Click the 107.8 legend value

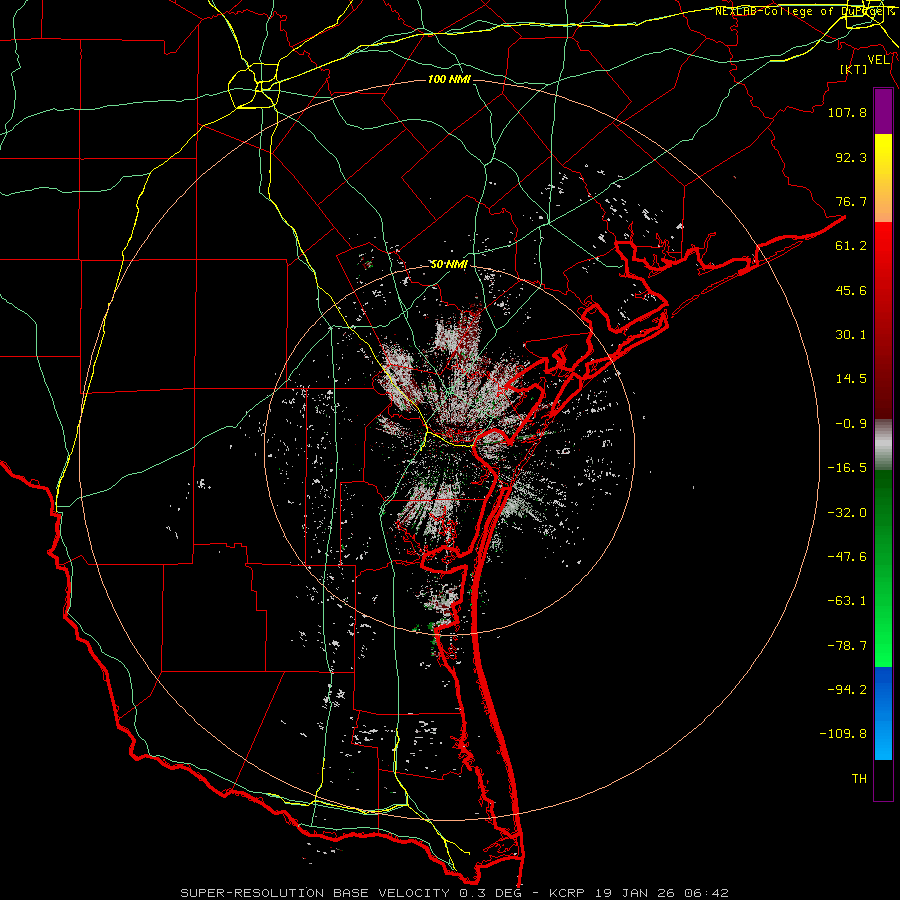pos(847,113)
